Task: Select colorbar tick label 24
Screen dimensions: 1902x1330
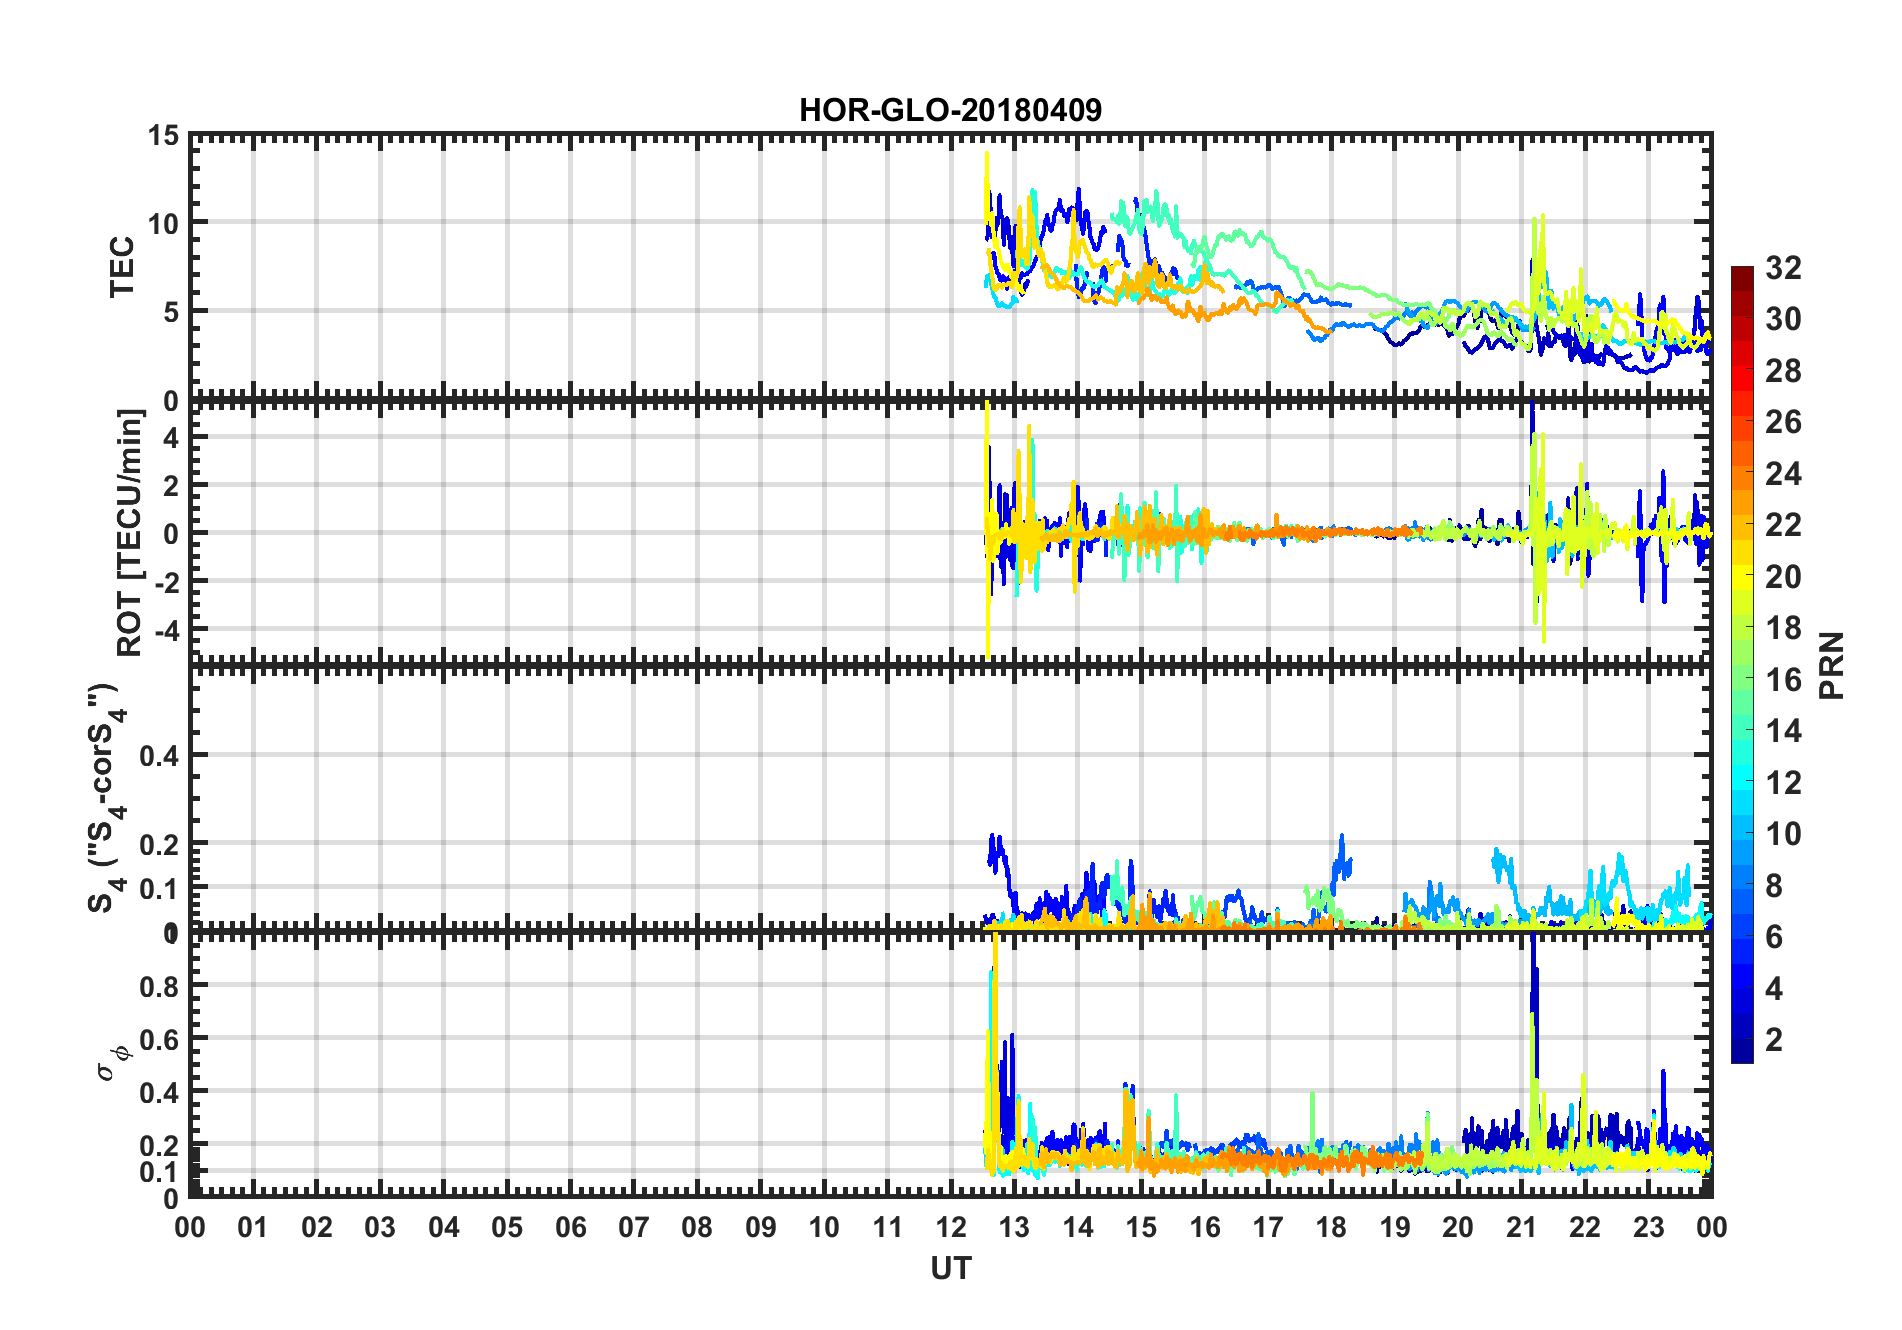Action: pos(1784,474)
